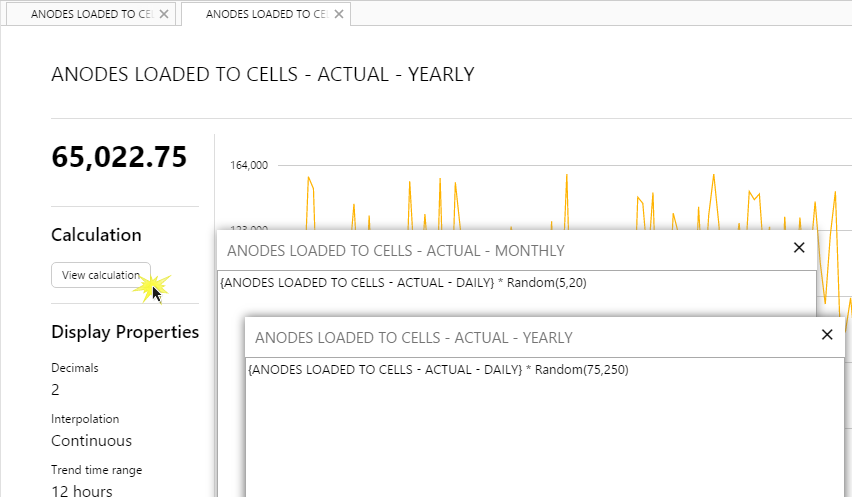Viewport: 852px width, 497px height.
Task: Click the Interpolation value Continuous
Action: 91,441
